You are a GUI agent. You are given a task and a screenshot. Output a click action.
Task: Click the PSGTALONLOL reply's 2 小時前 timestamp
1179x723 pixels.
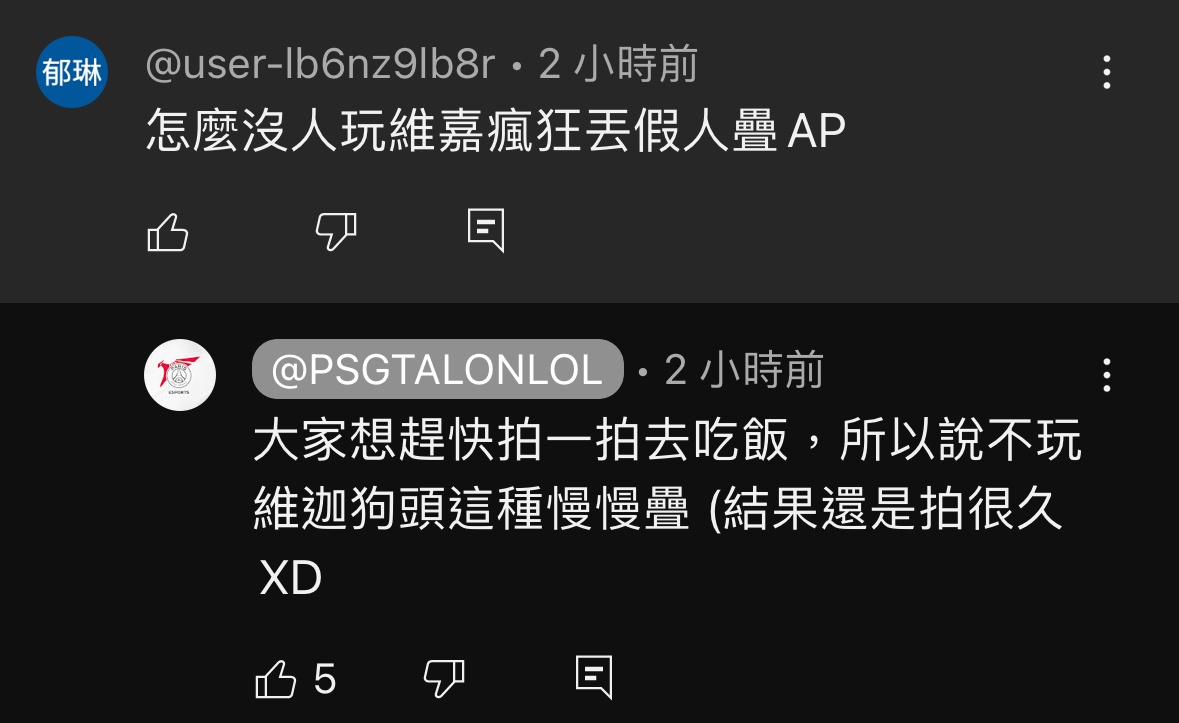pyautogui.click(x=744, y=370)
